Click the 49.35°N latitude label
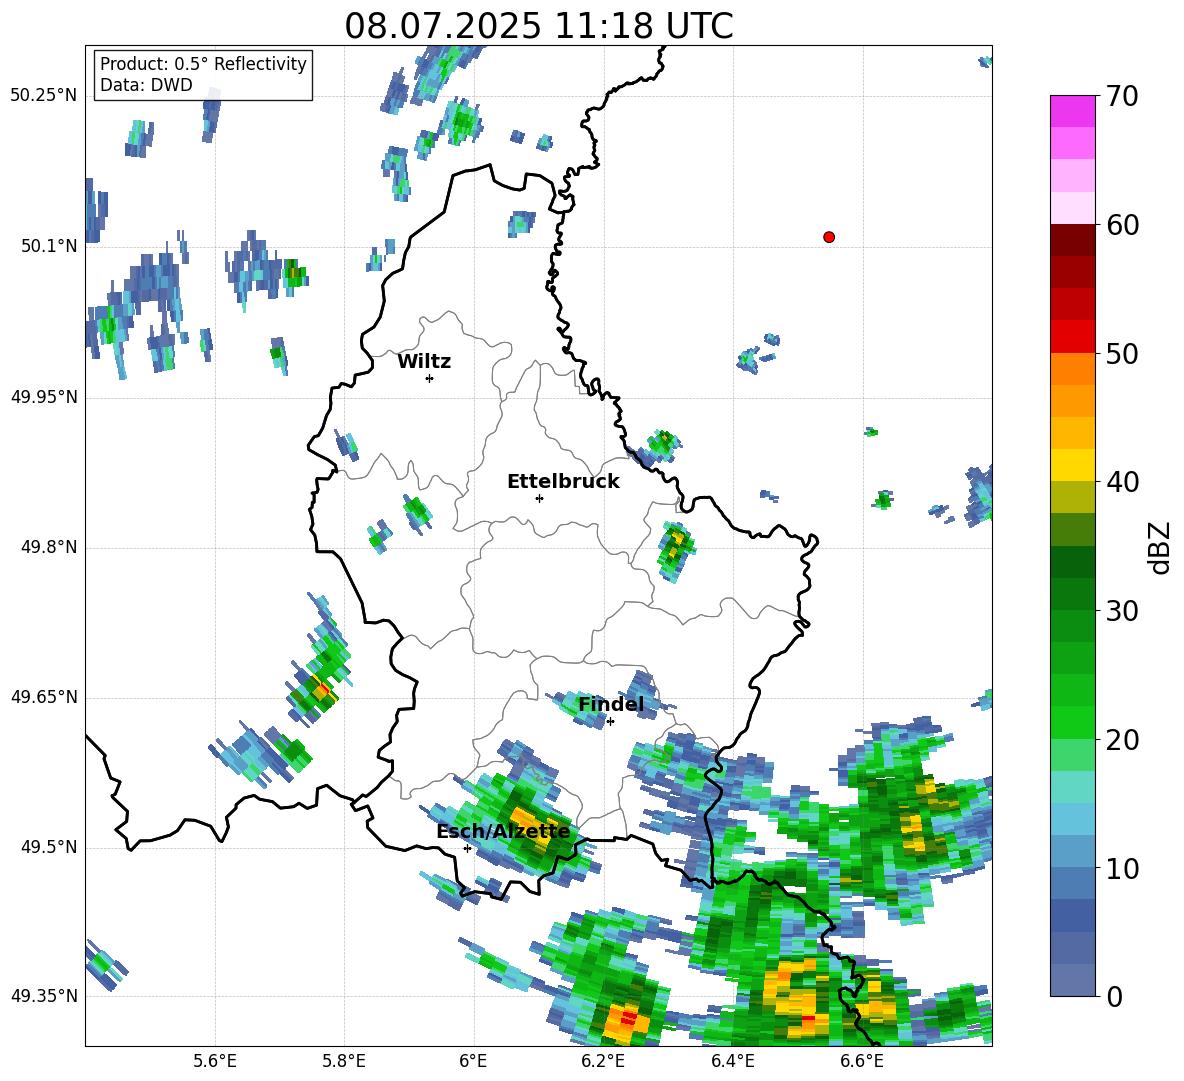This screenshot has width=1184, height=1081. click(44, 996)
